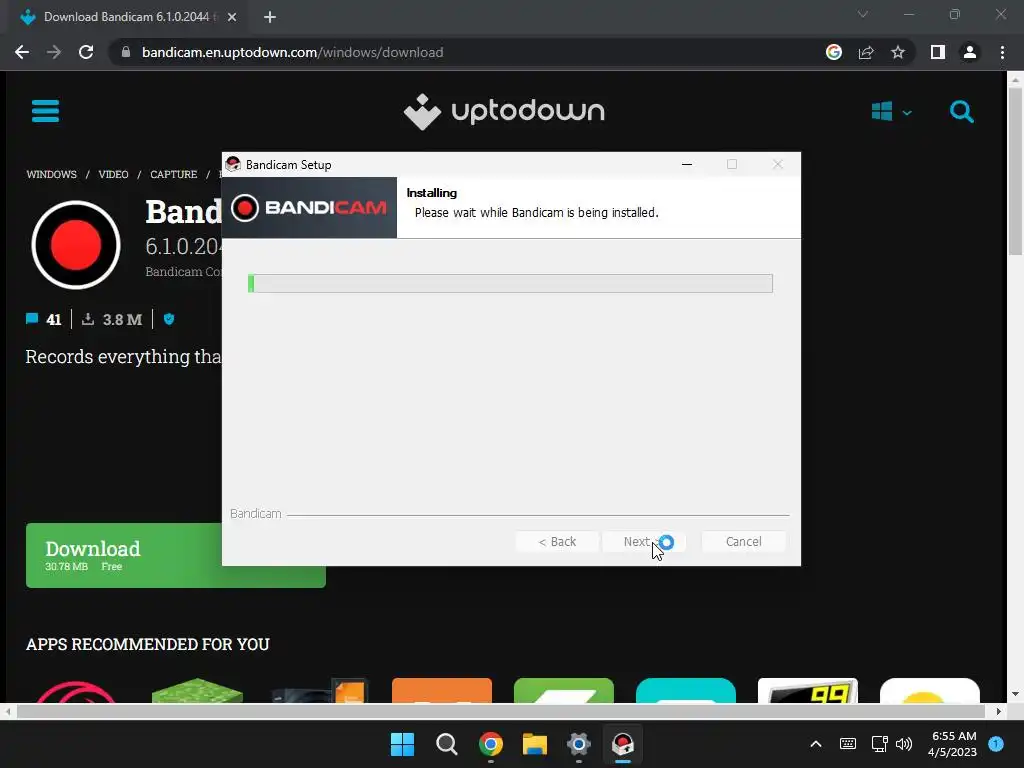Click the touch keyboard tray icon
This screenshot has height=768, width=1024.
[x=848, y=744]
